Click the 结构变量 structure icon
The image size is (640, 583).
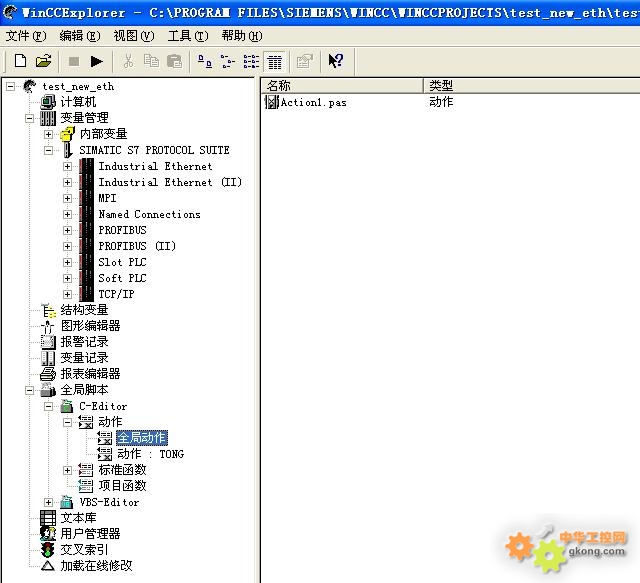click(49, 310)
